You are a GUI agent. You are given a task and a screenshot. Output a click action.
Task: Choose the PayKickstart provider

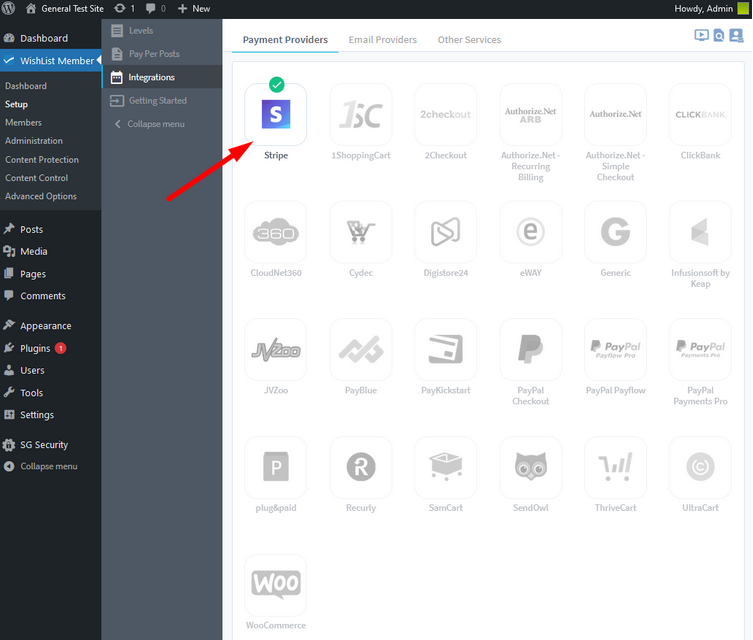pyautogui.click(x=446, y=350)
